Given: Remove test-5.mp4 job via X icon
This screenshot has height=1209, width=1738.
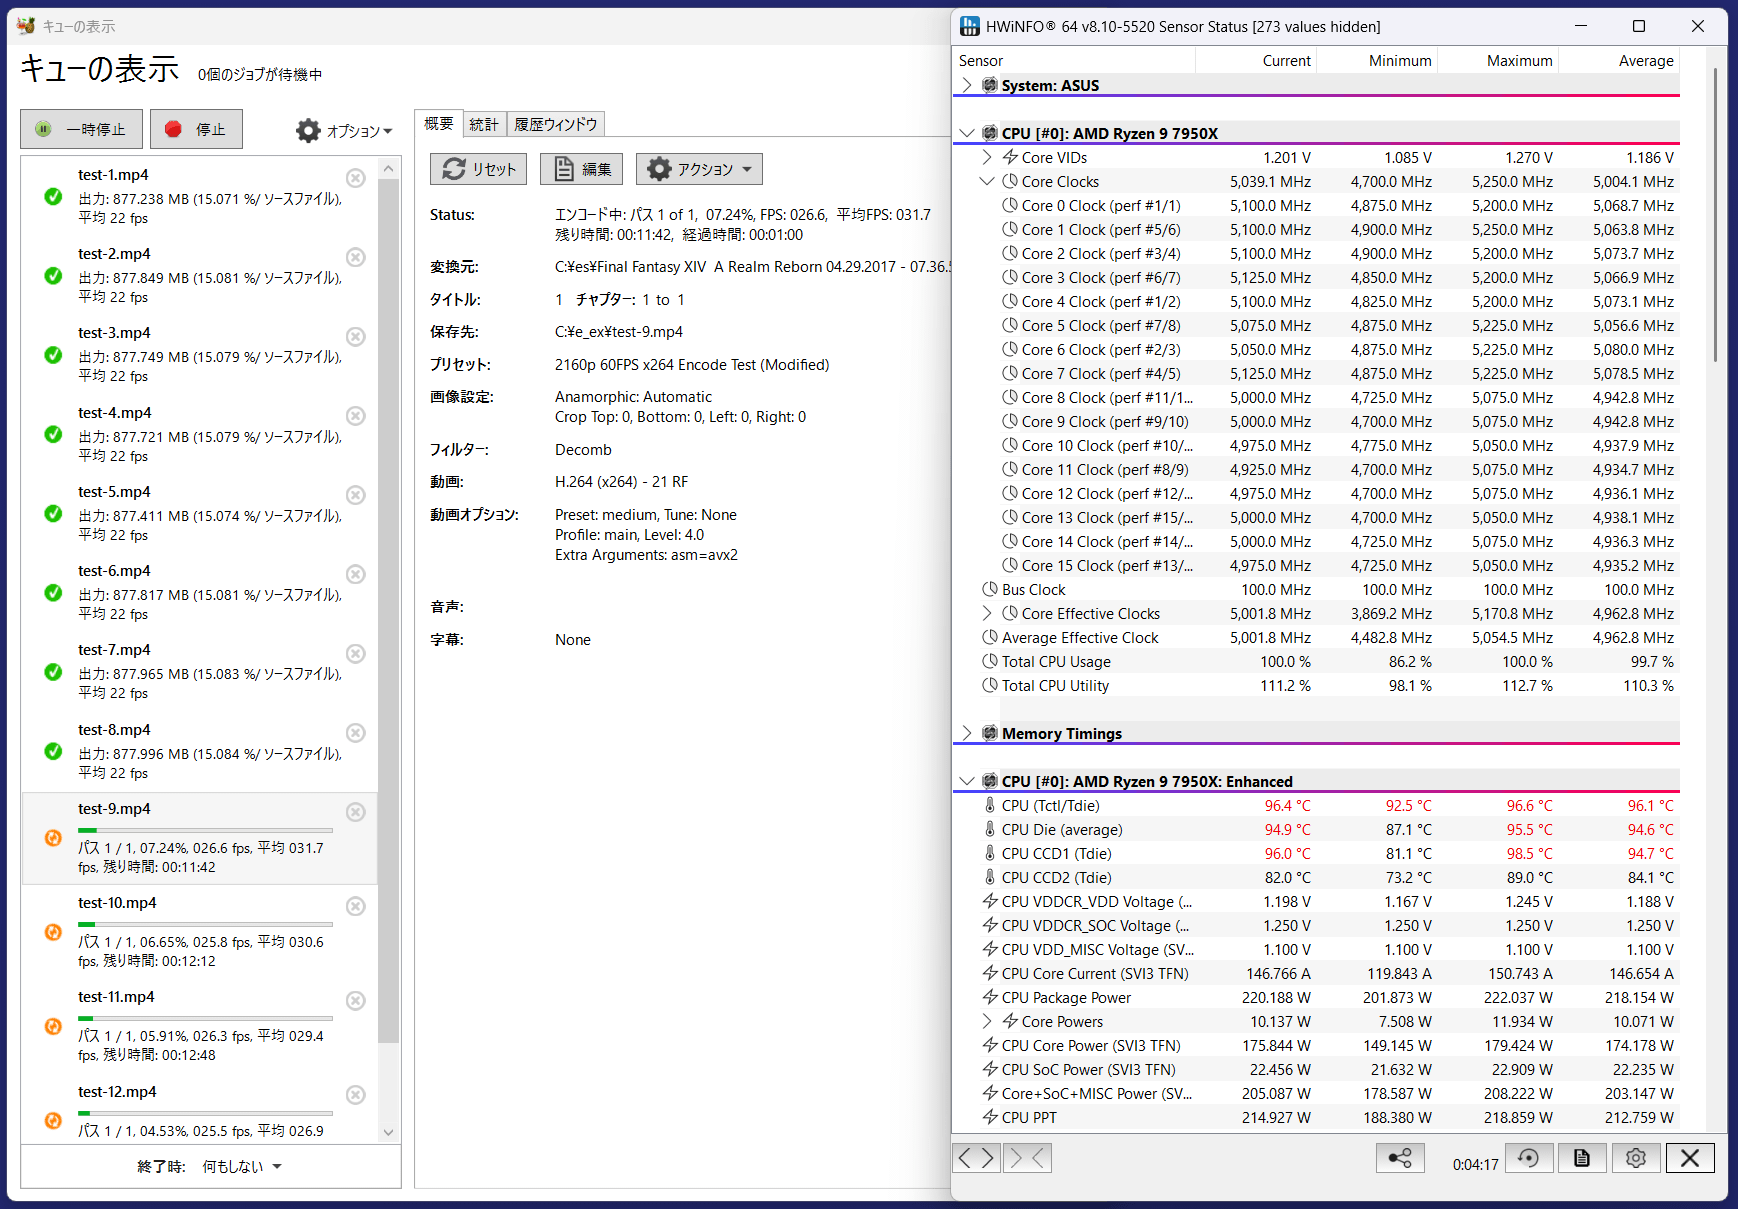Looking at the screenshot, I should click(x=355, y=495).
